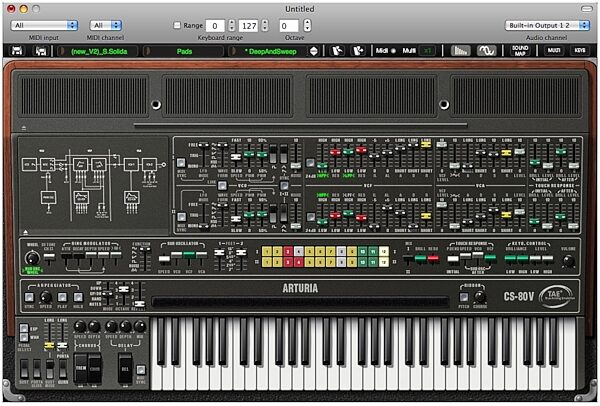Click the Arpeggiator SPEED knob
This screenshot has width=600, height=406.
(x=46, y=297)
